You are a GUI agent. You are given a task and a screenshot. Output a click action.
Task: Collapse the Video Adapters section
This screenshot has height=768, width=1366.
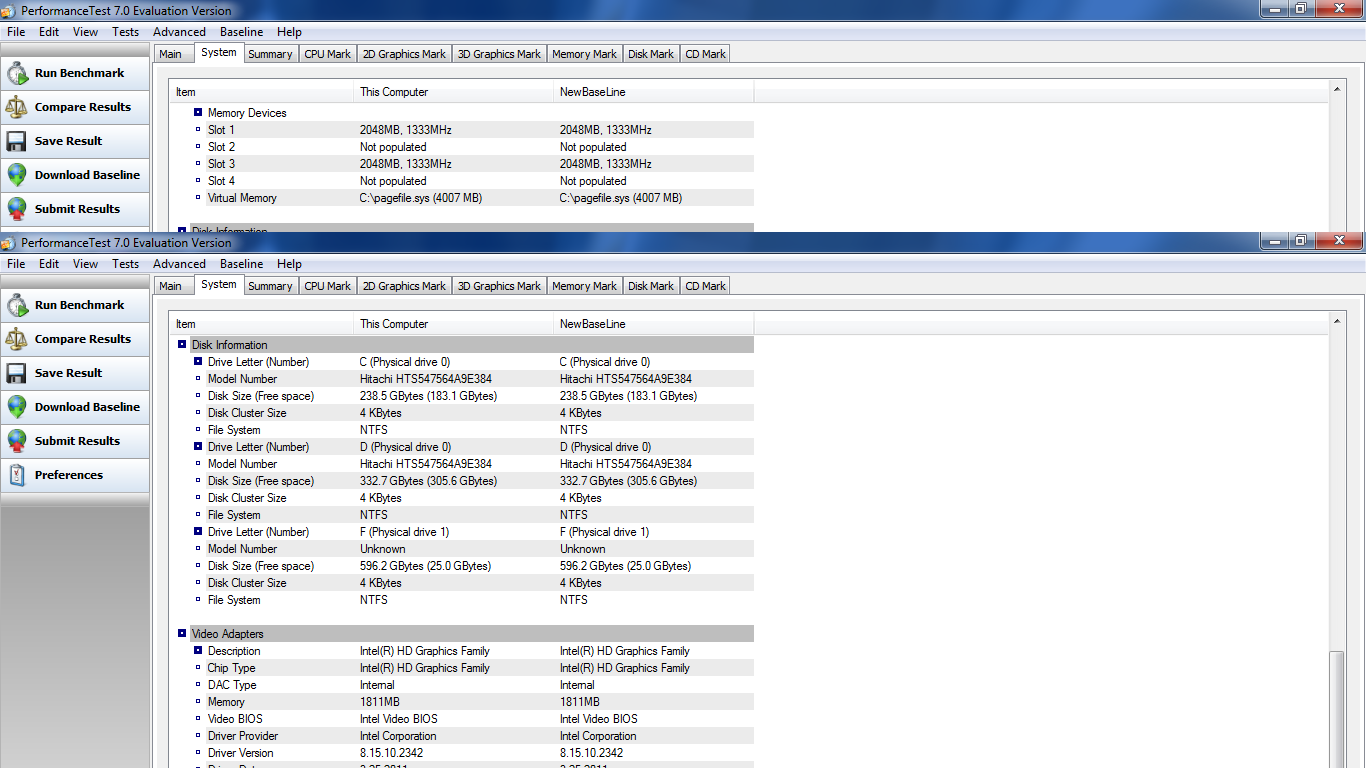tap(182, 634)
